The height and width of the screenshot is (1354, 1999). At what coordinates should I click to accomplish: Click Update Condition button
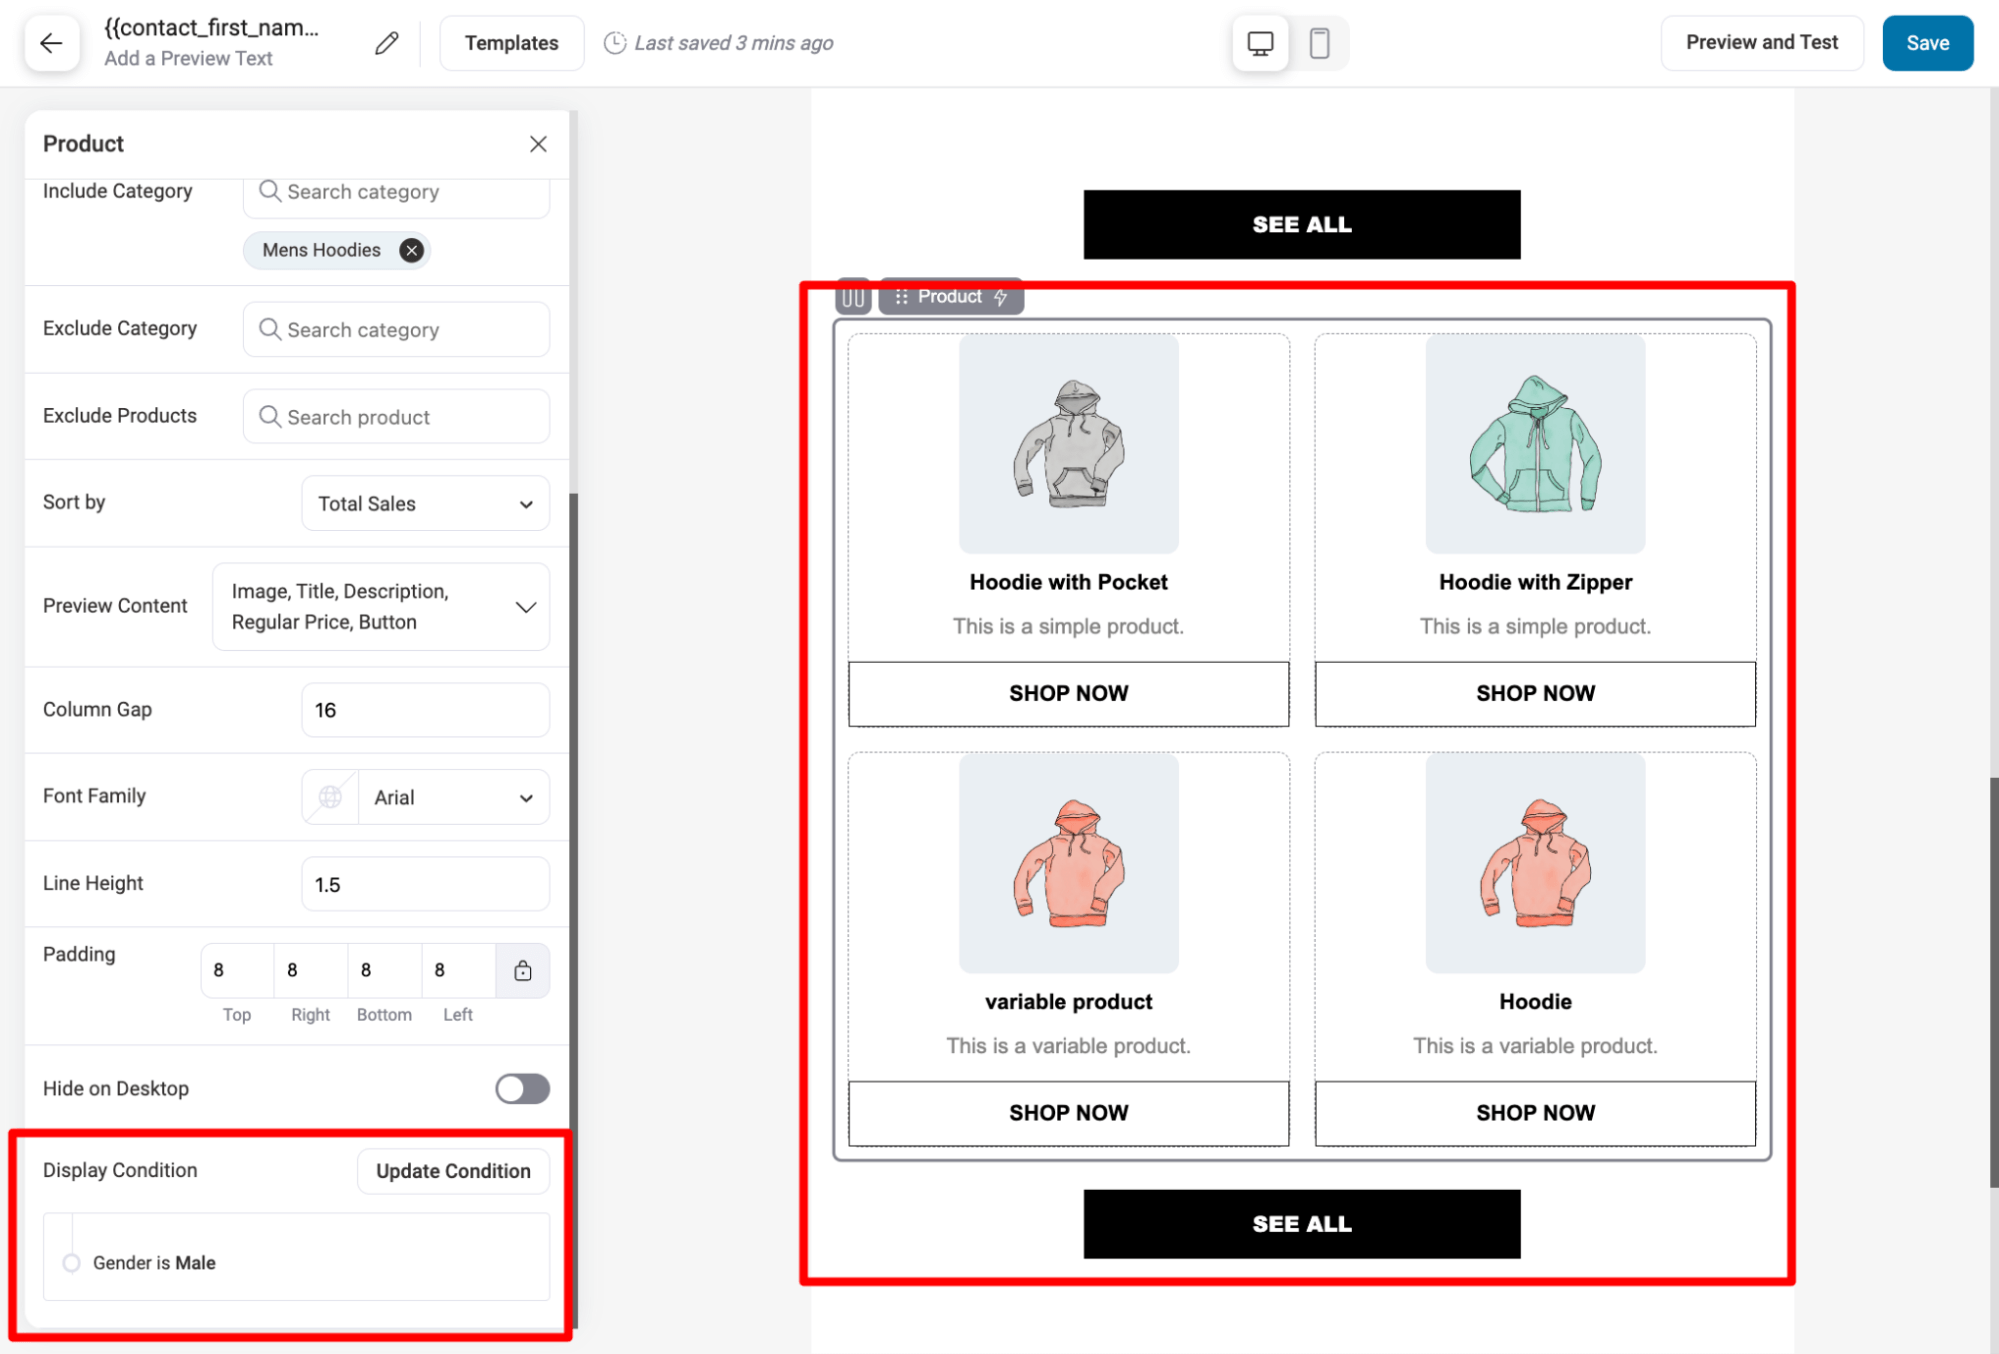pos(452,1170)
